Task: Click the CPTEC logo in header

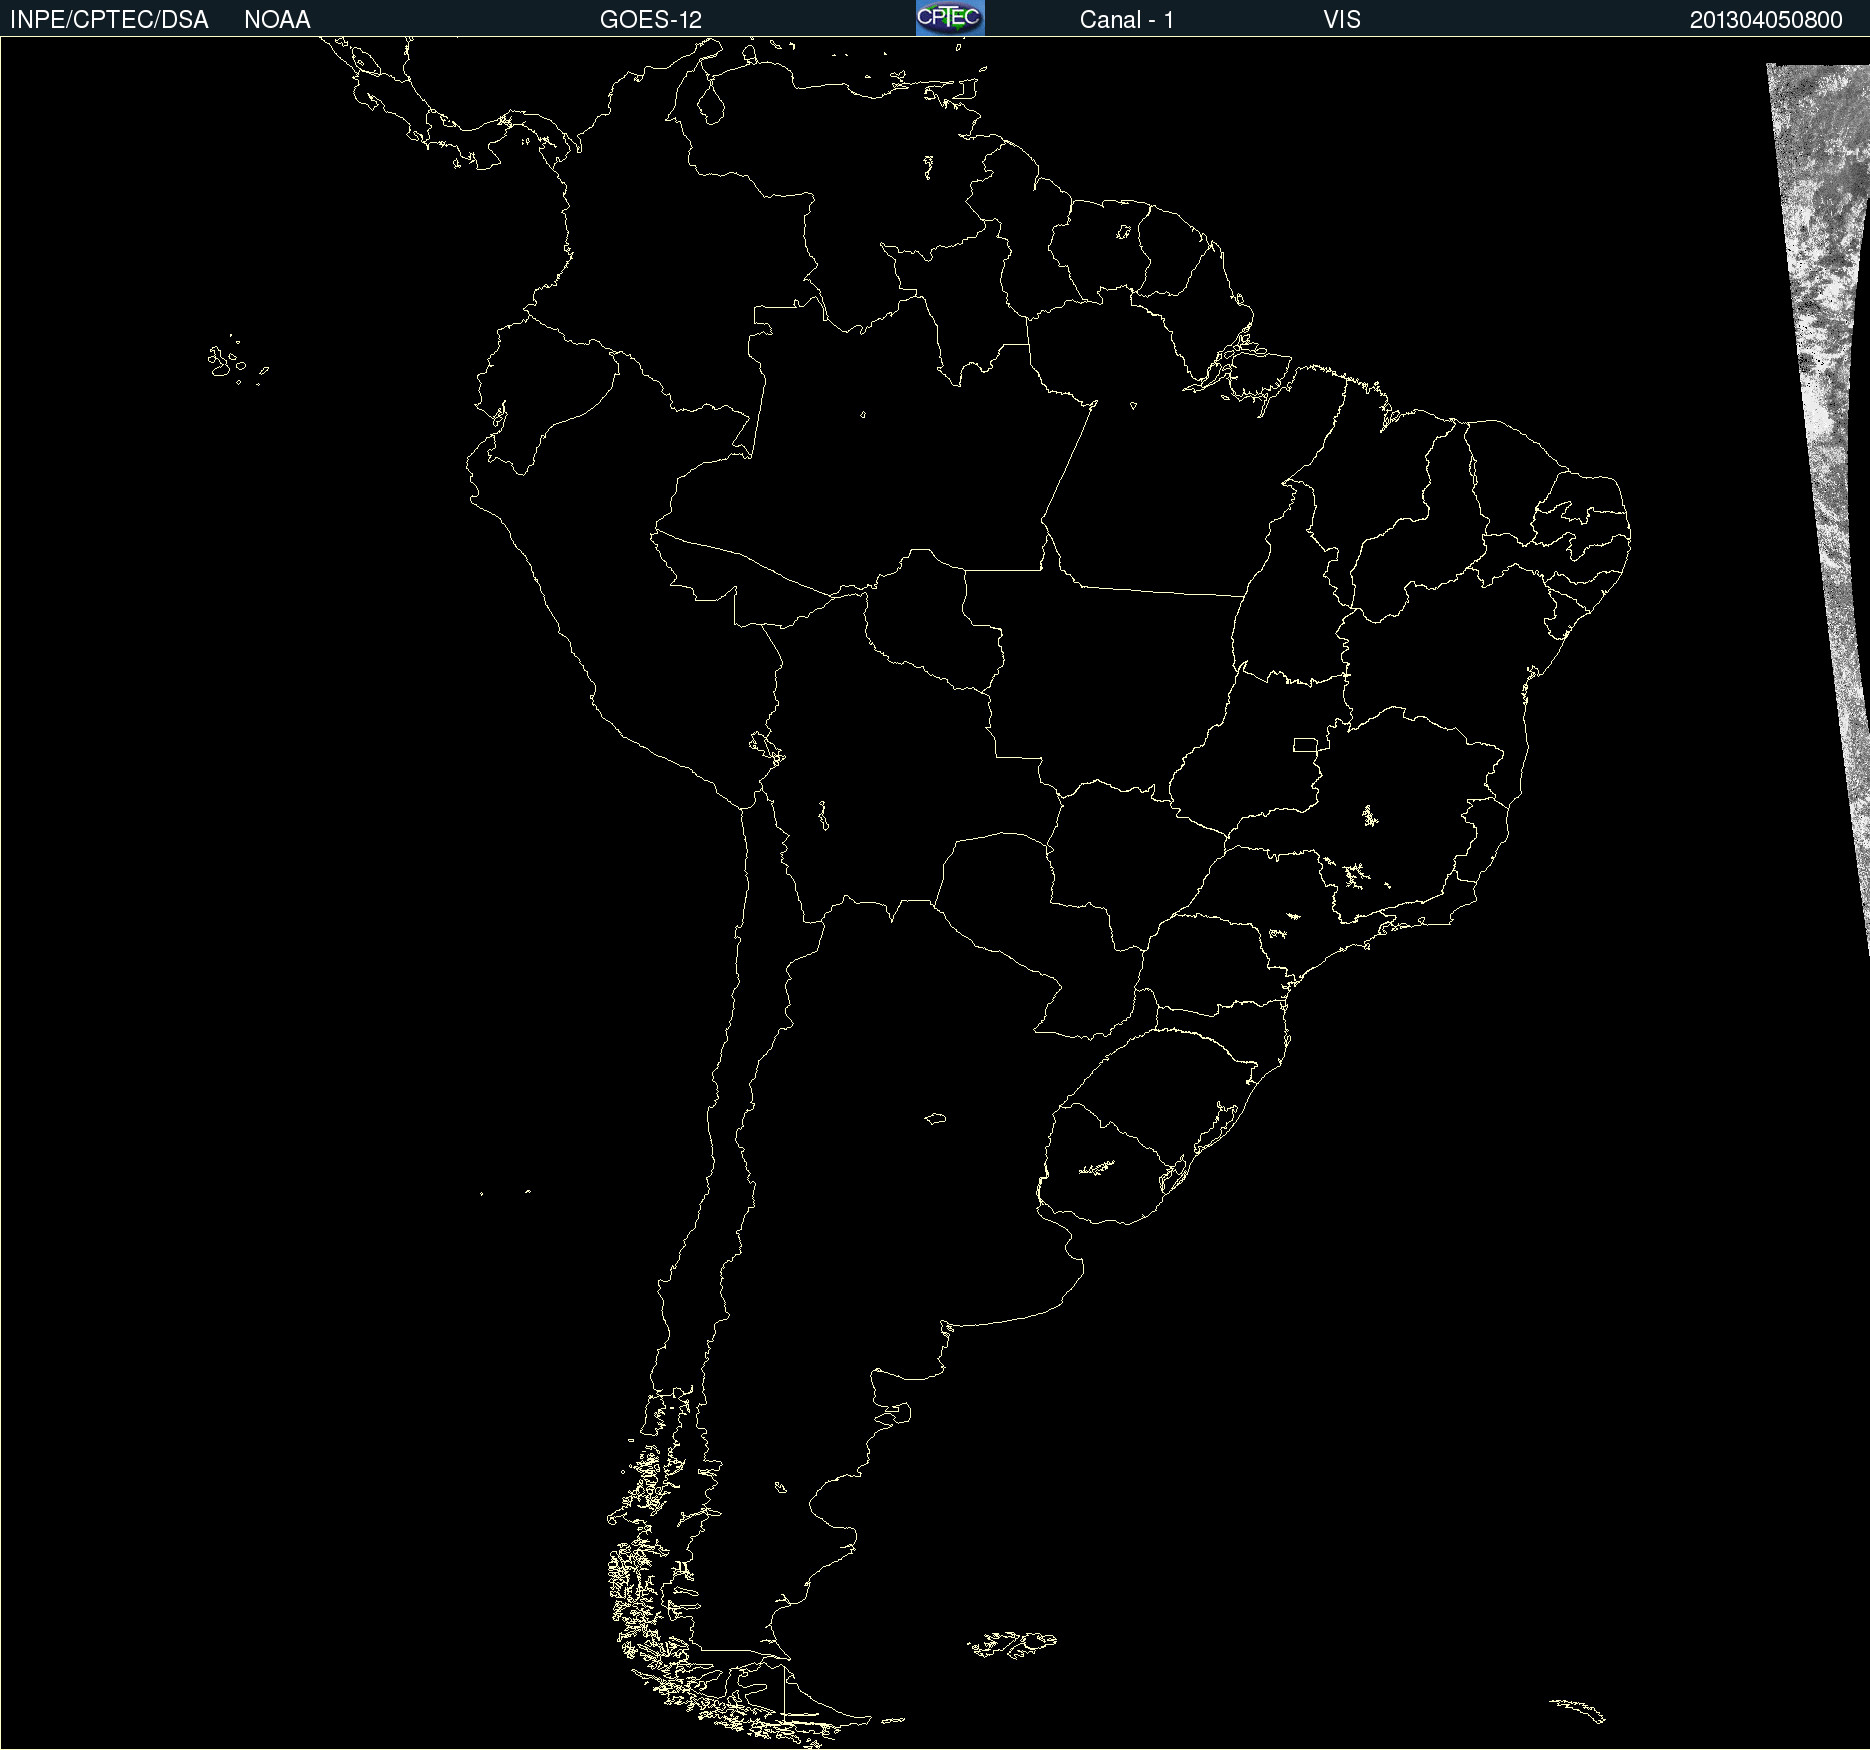Action: [x=950, y=18]
